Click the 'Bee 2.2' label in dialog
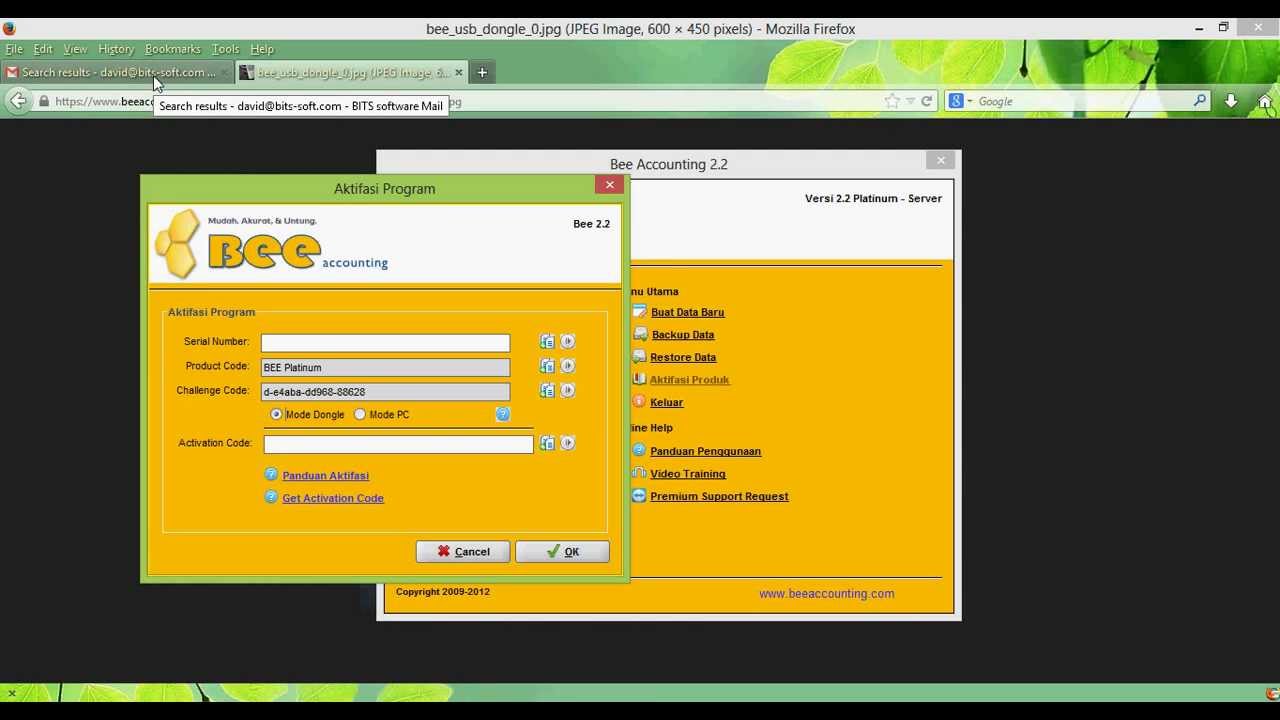The height and width of the screenshot is (720, 1280). click(x=591, y=224)
